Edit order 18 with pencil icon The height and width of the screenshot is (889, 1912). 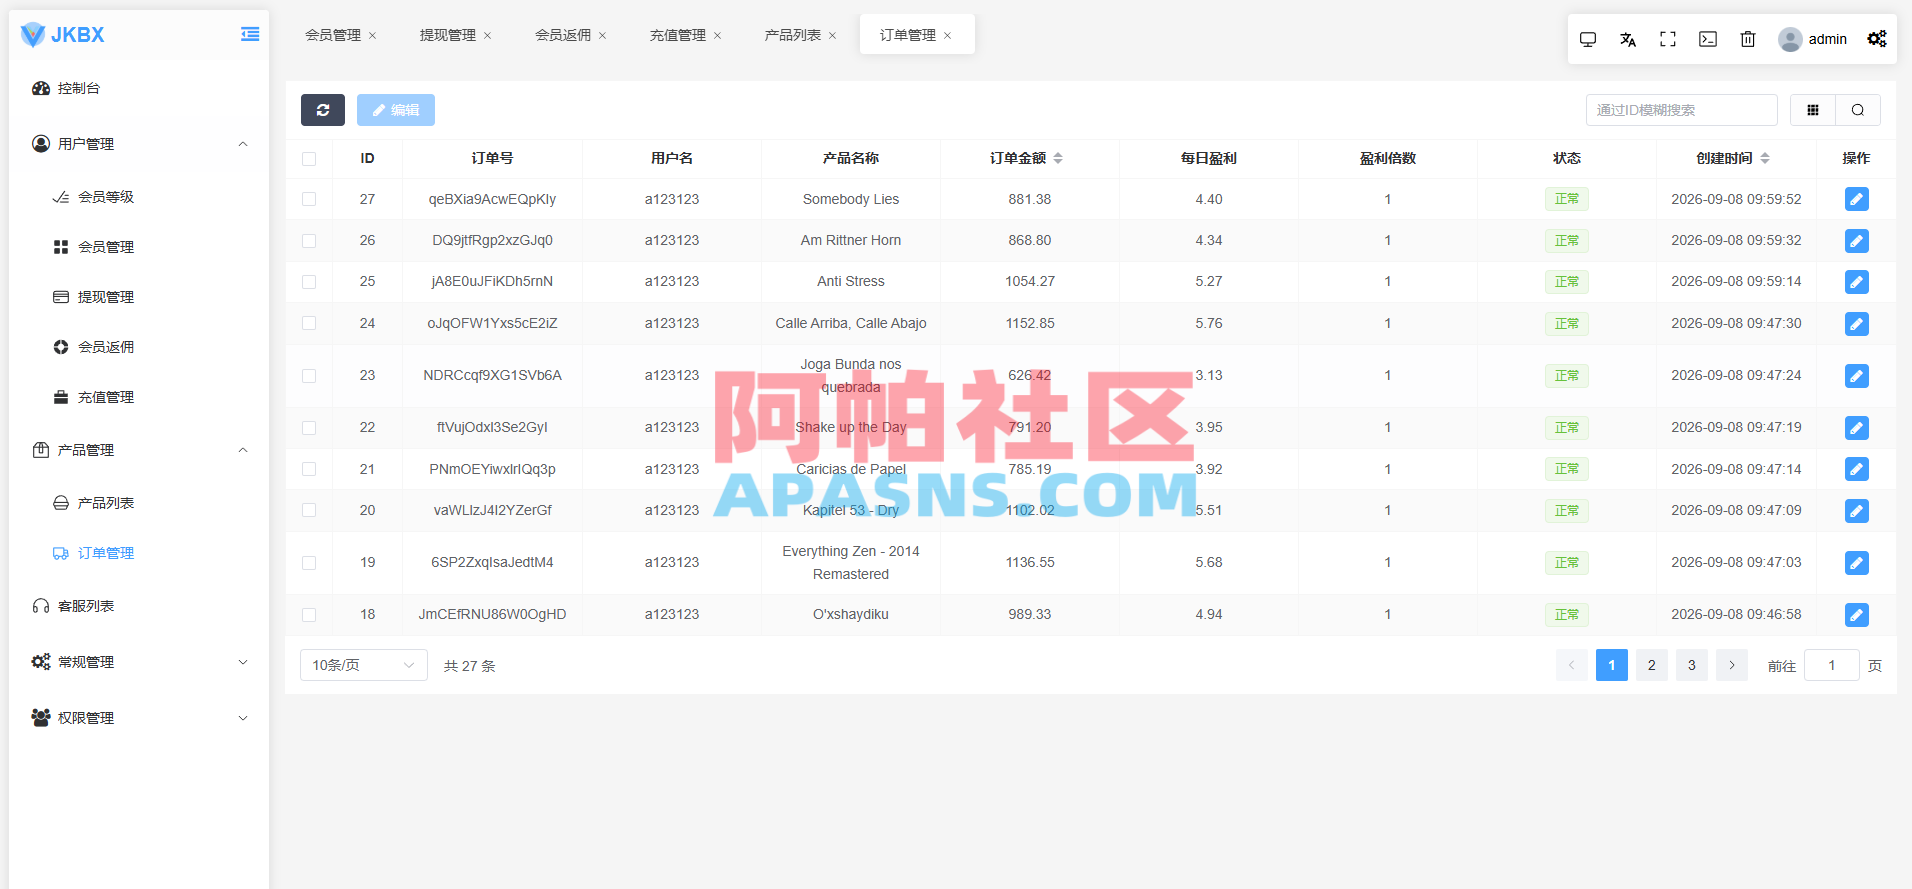(x=1857, y=615)
